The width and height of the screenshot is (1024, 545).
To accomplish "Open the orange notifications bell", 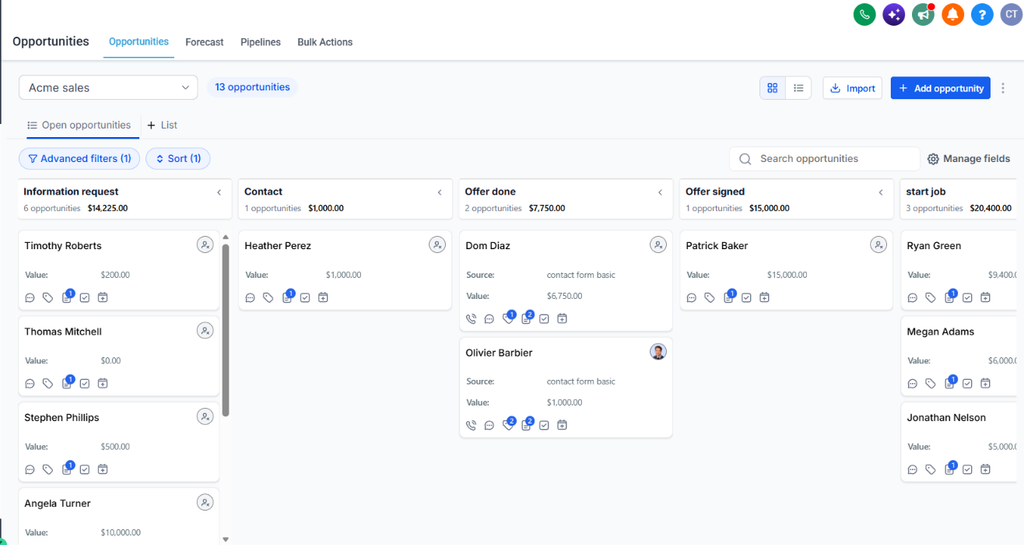I will coord(952,14).
